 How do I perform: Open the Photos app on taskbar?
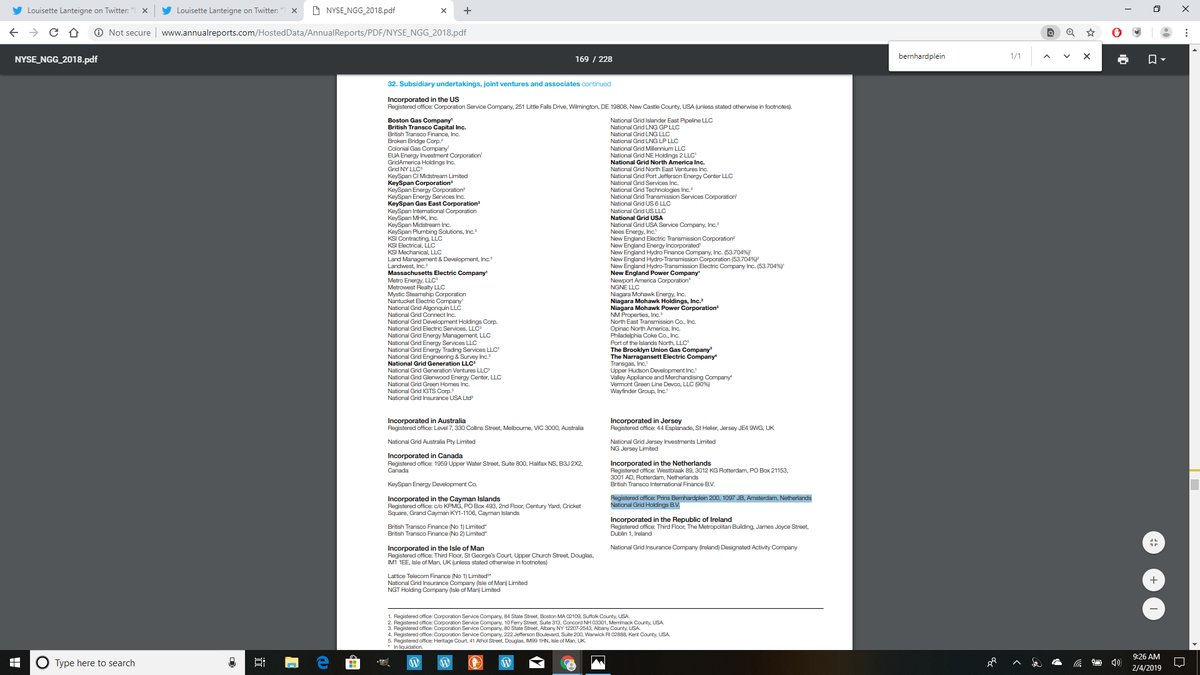pyautogui.click(x=598, y=662)
